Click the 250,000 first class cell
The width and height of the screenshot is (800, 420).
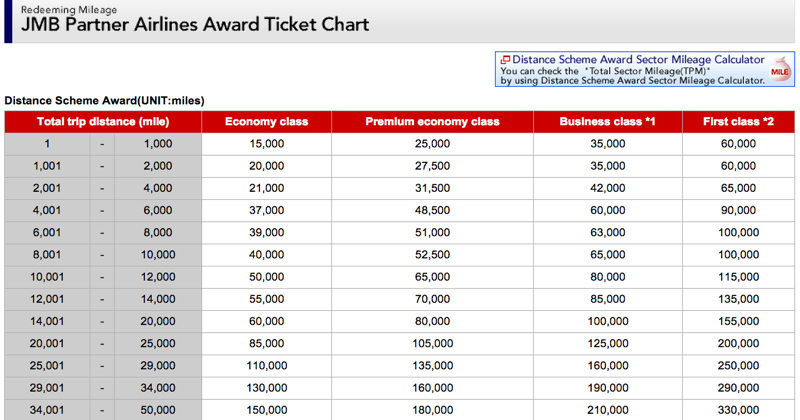coord(738,366)
